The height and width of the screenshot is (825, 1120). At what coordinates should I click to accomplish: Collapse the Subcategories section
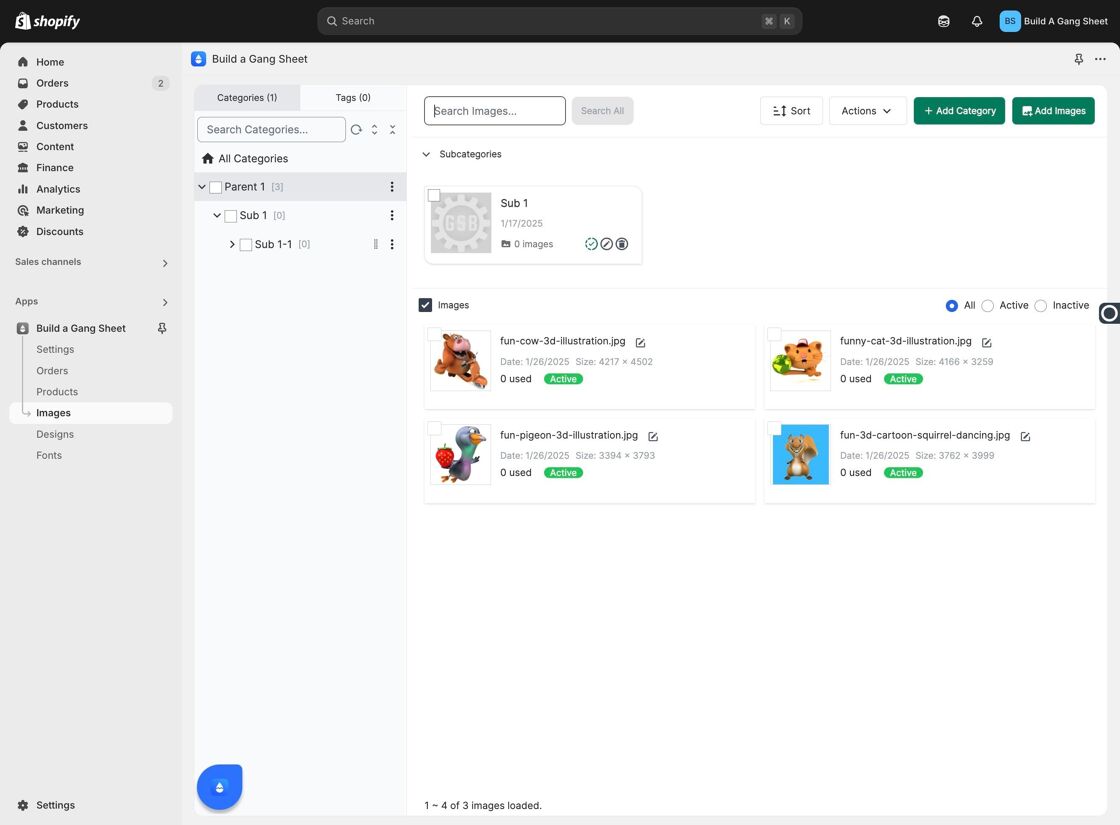(426, 154)
